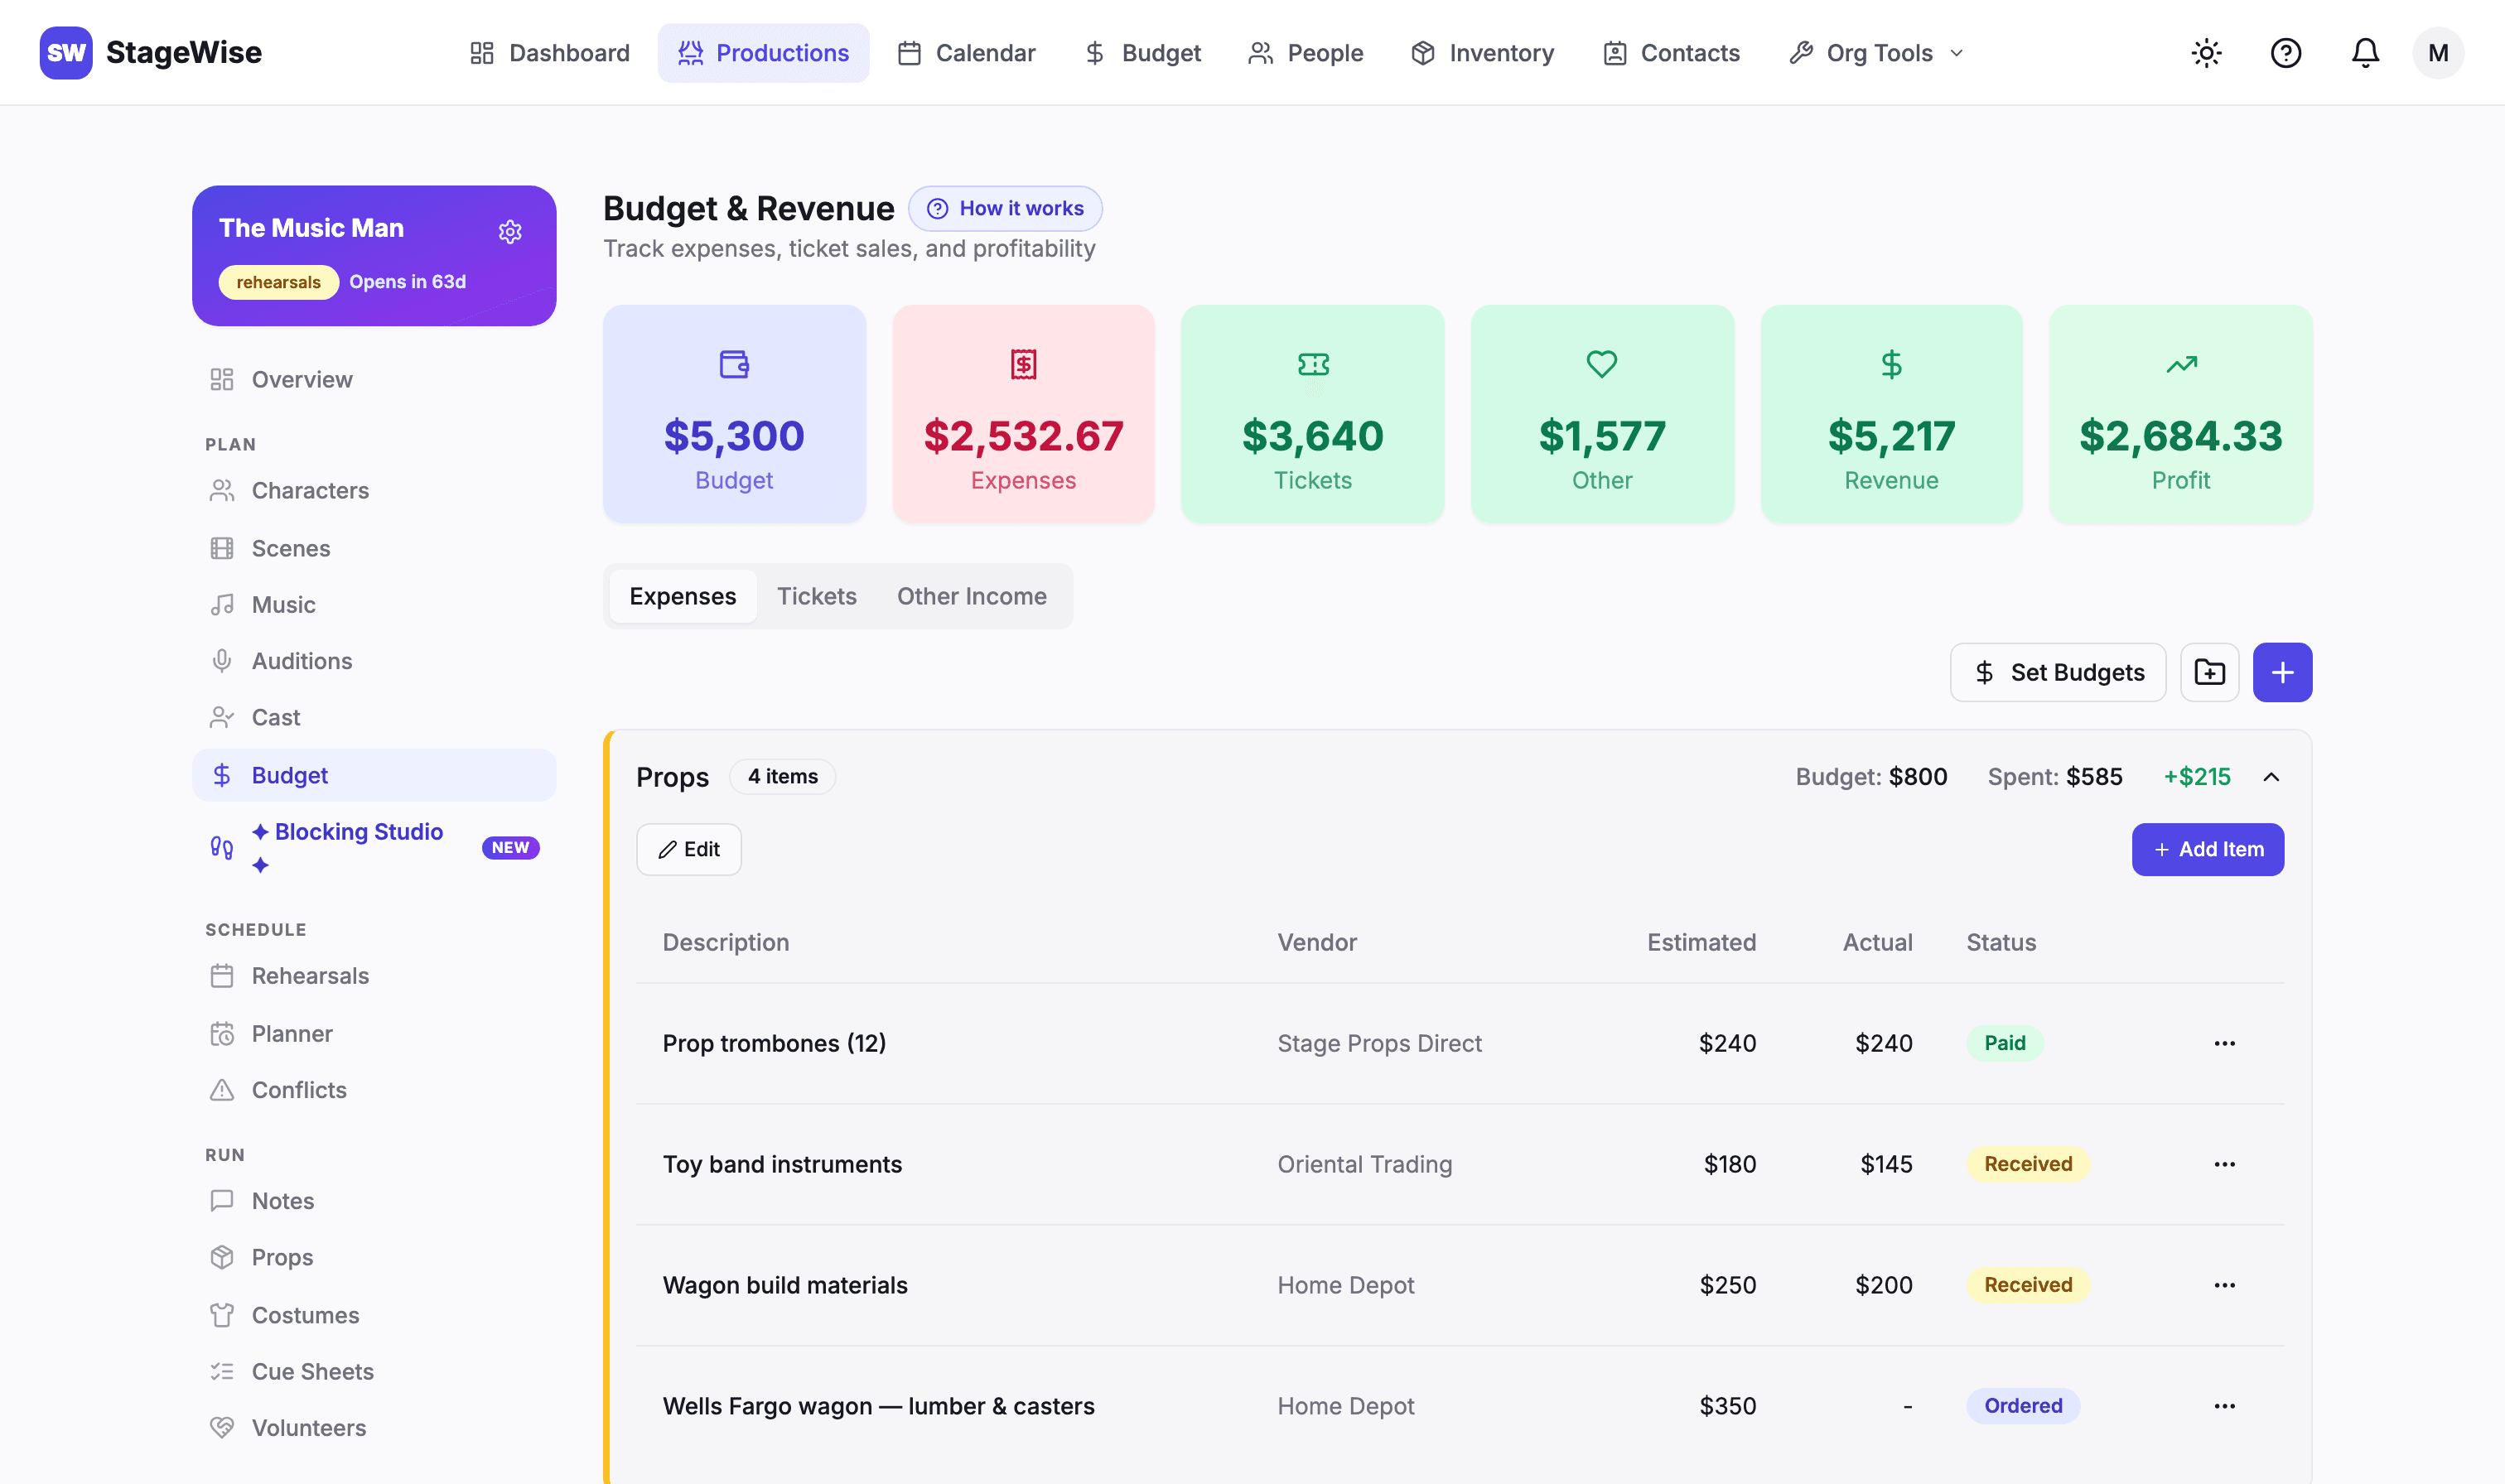This screenshot has height=1484, width=2505.
Task: Add a new category with the folder-plus icon
Action: (2210, 672)
